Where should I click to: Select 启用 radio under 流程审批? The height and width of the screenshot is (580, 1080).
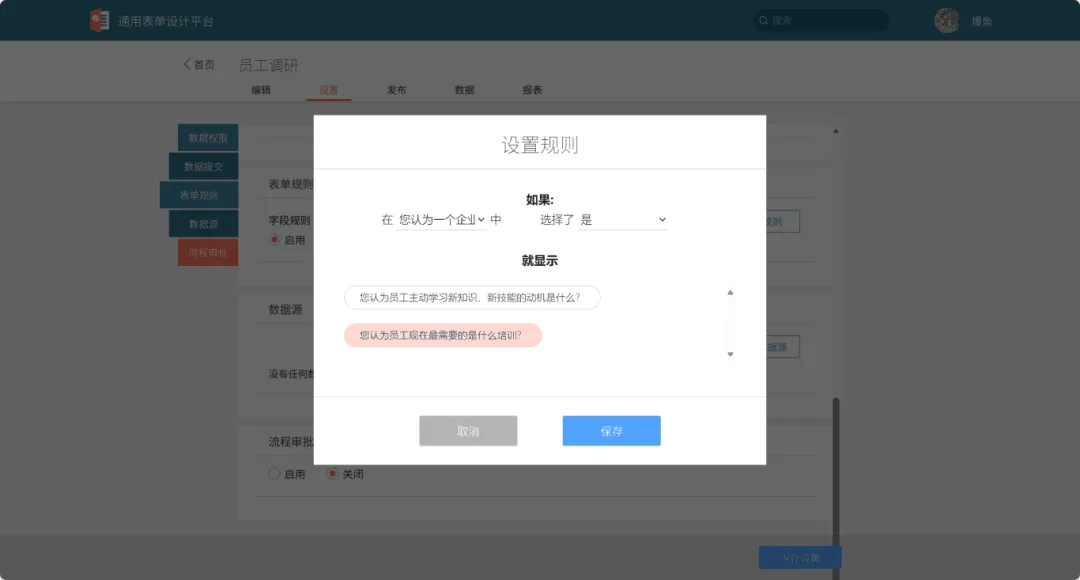275,474
